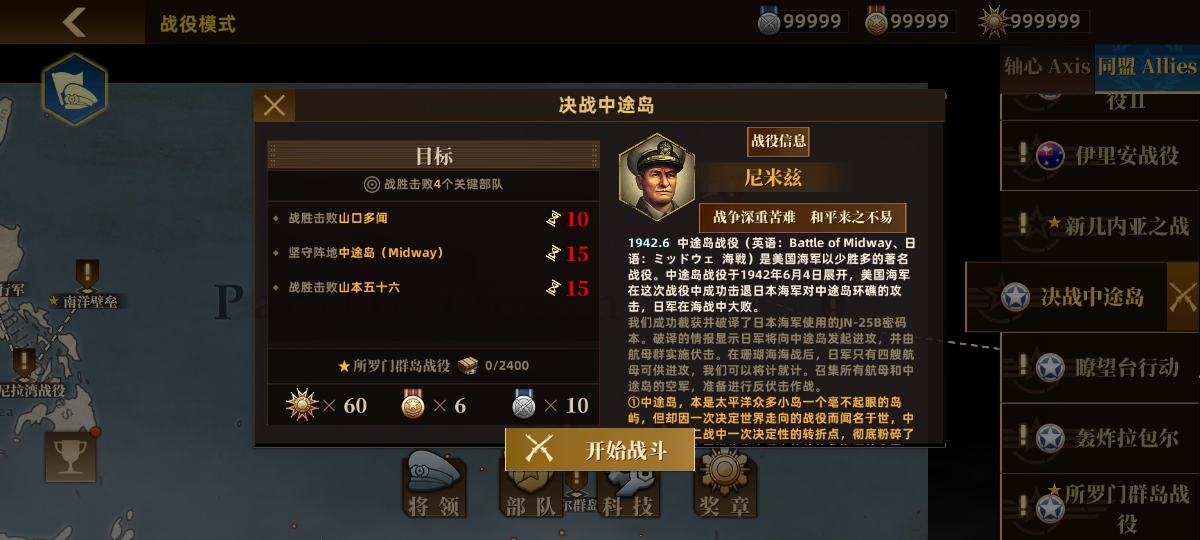Open the trophy achievements icon
Viewport: 1200px width, 540px height.
pos(71,456)
